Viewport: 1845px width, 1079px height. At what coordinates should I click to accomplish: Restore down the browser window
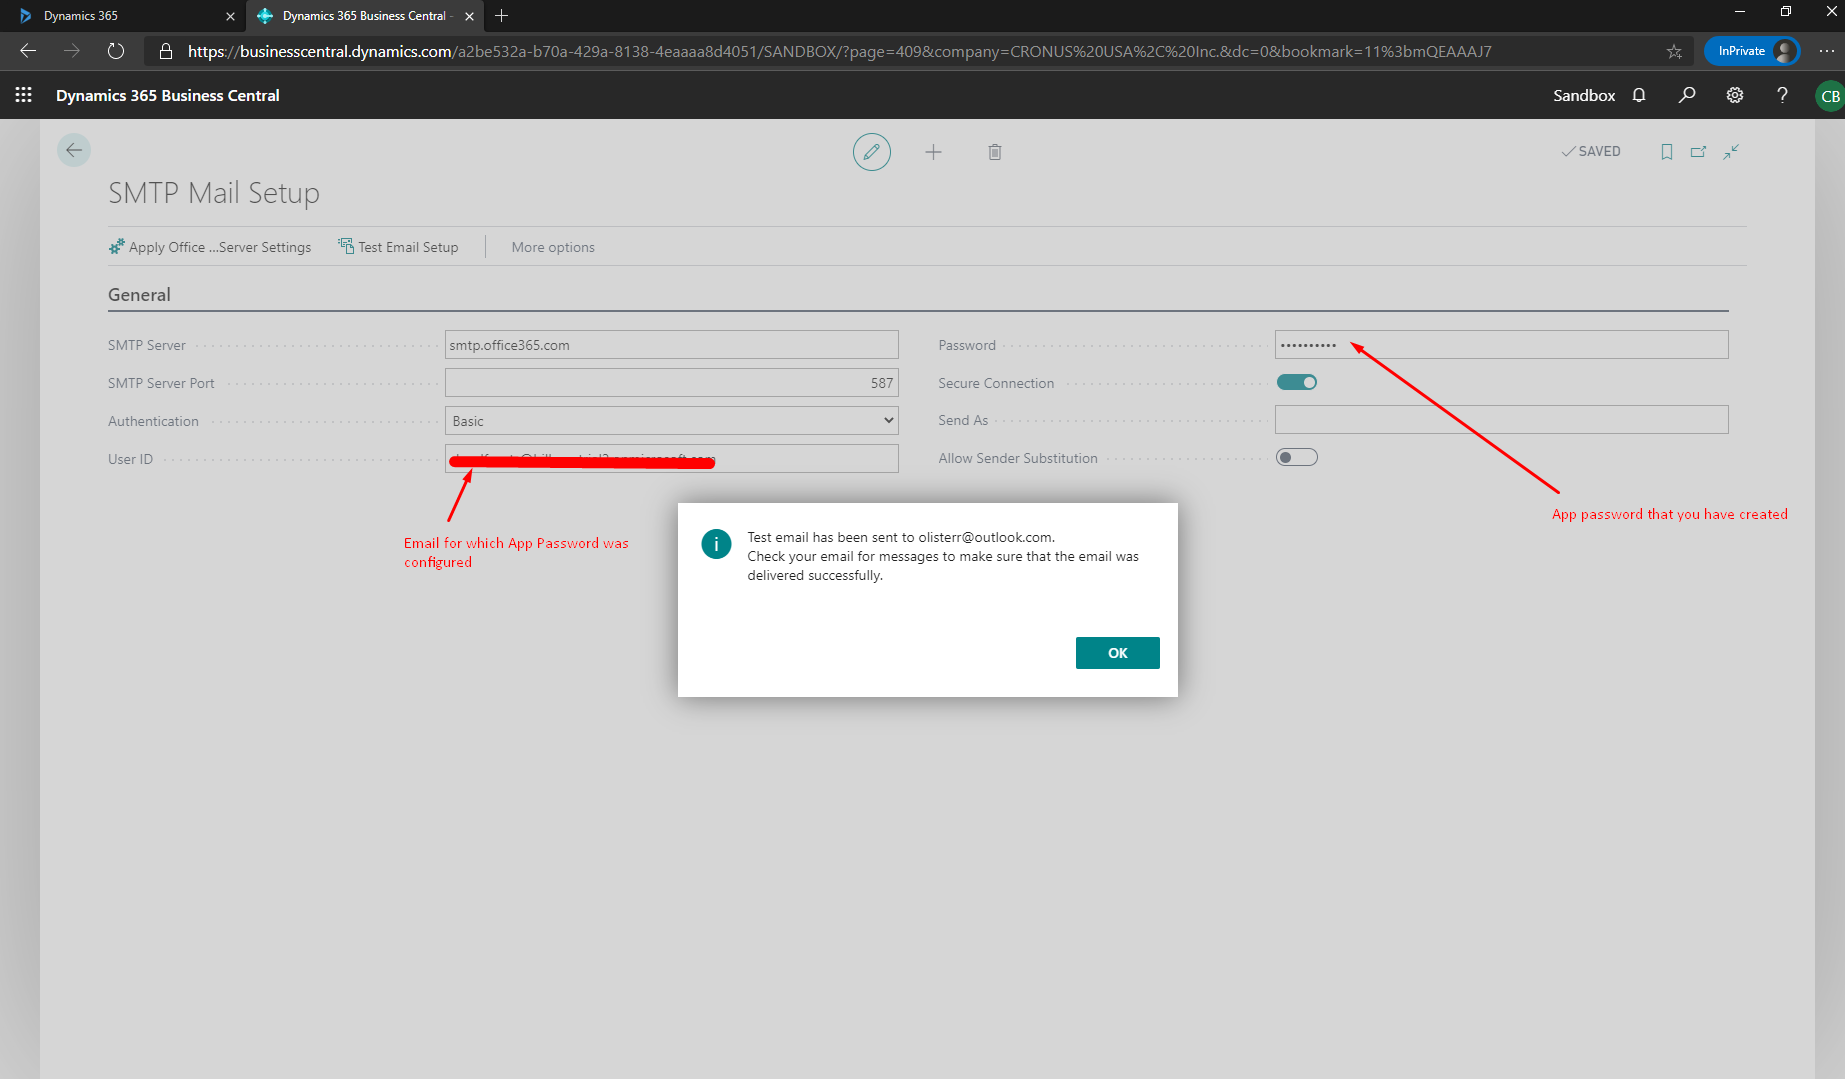point(1786,12)
